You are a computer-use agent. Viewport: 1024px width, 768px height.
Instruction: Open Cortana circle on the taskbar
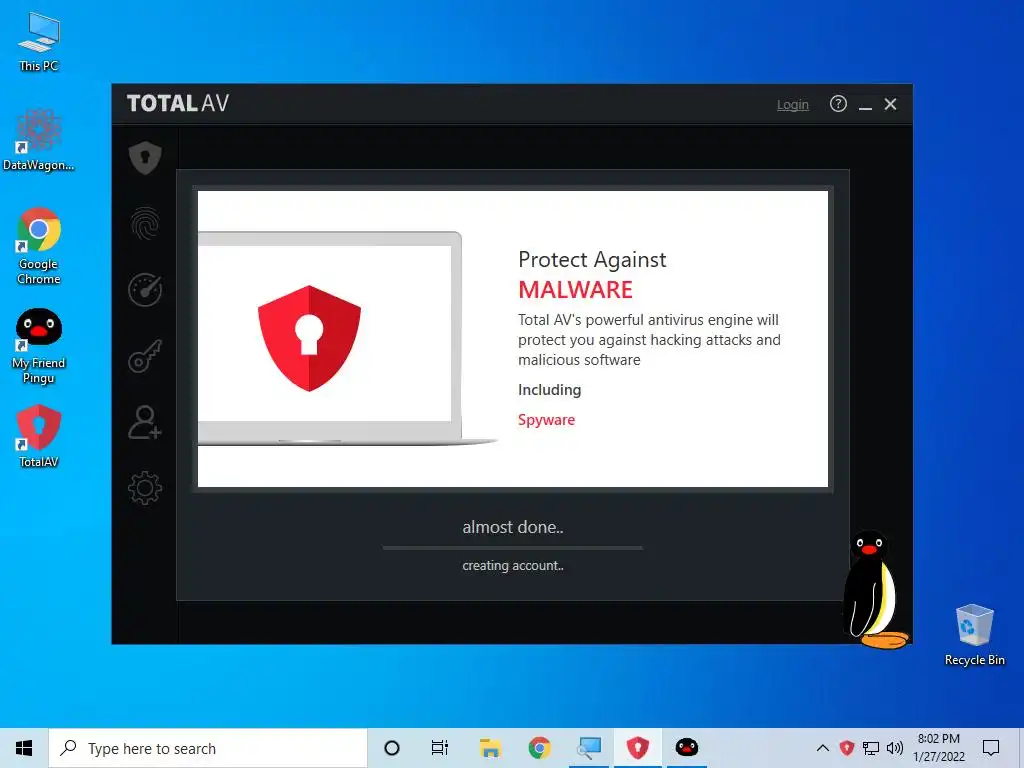click(x=392, y=748)
